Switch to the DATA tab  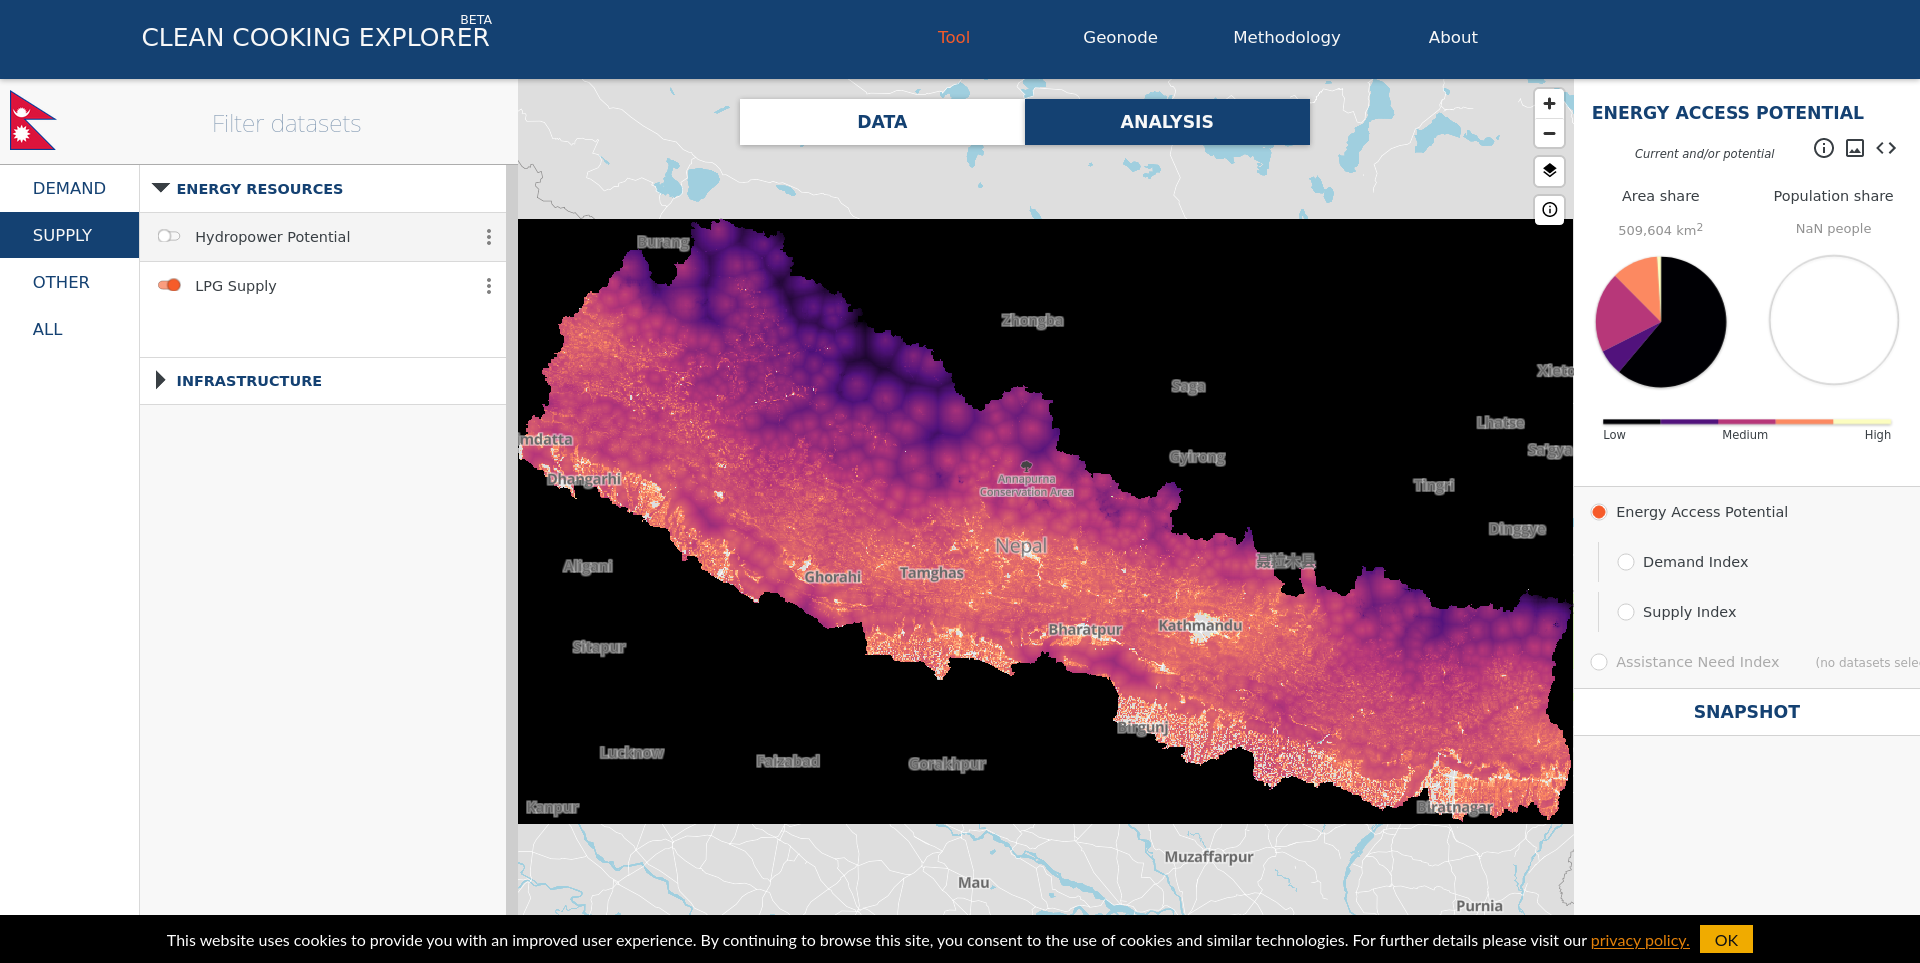click(881, 122)
